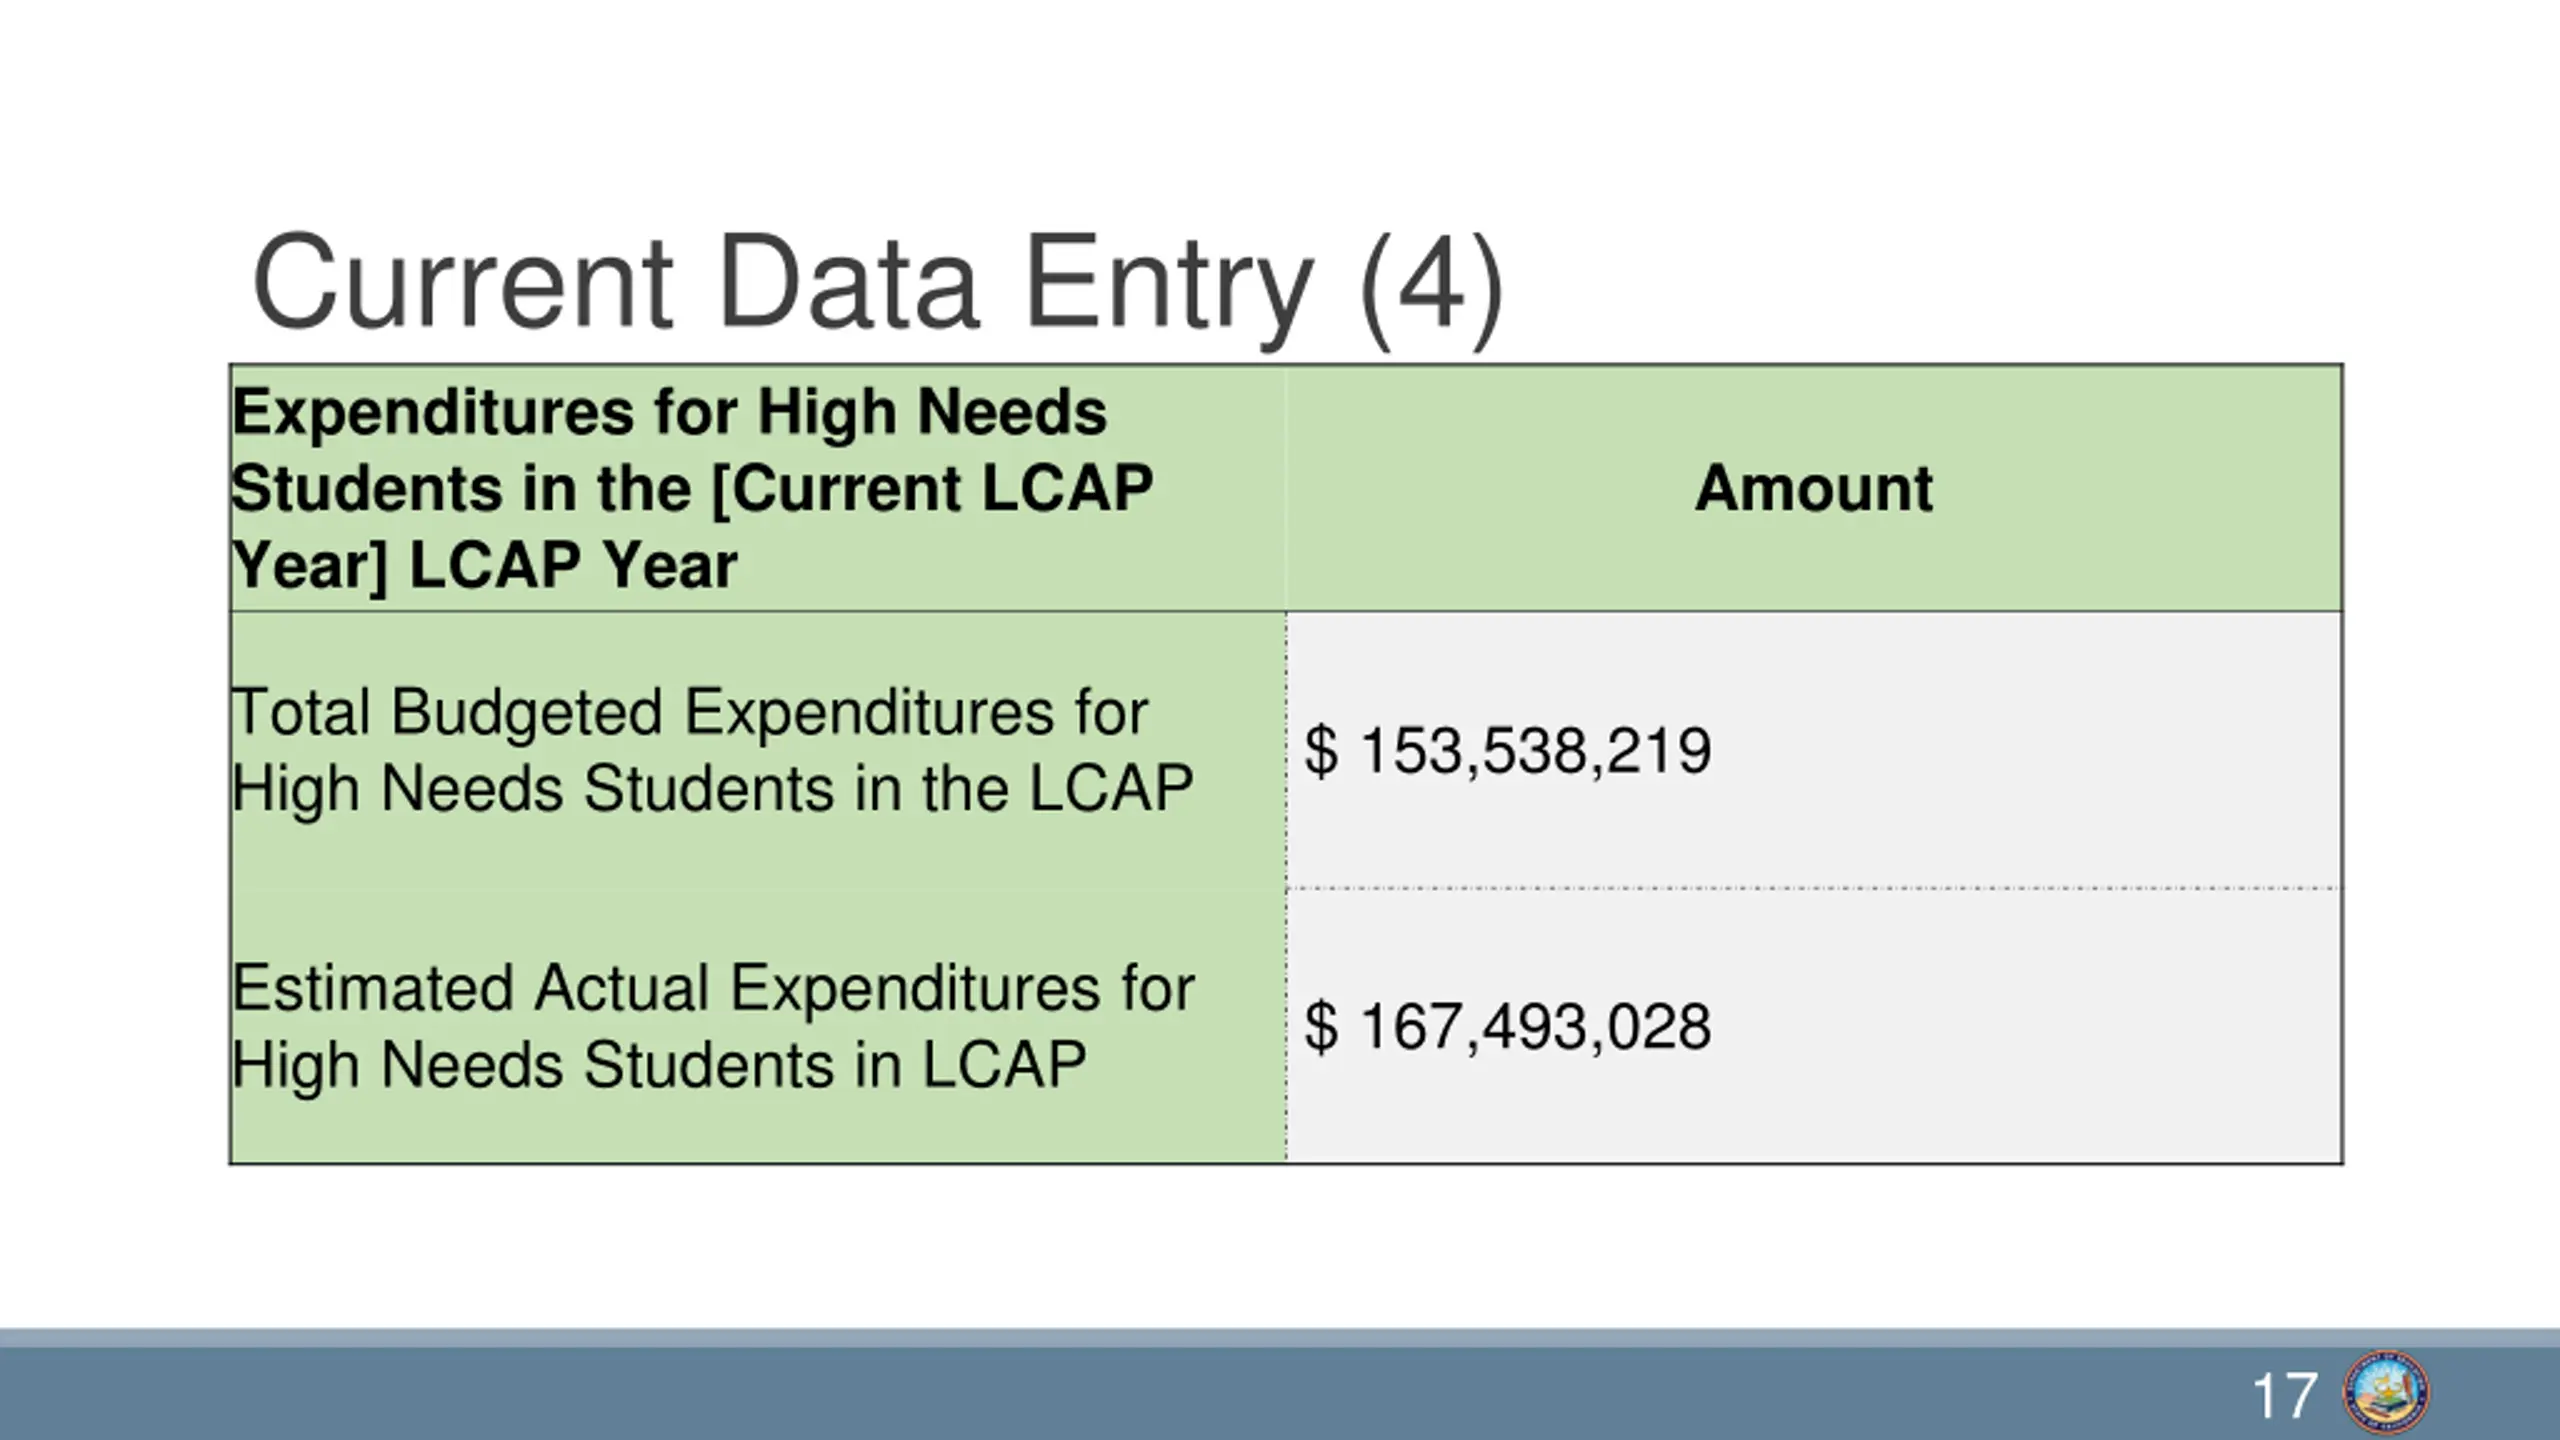This screenshot has height=1440, width=2560.
Task: Select the bold 'Expenditures for High Needs Students' header cell
Action: click(x=757, y=488)
